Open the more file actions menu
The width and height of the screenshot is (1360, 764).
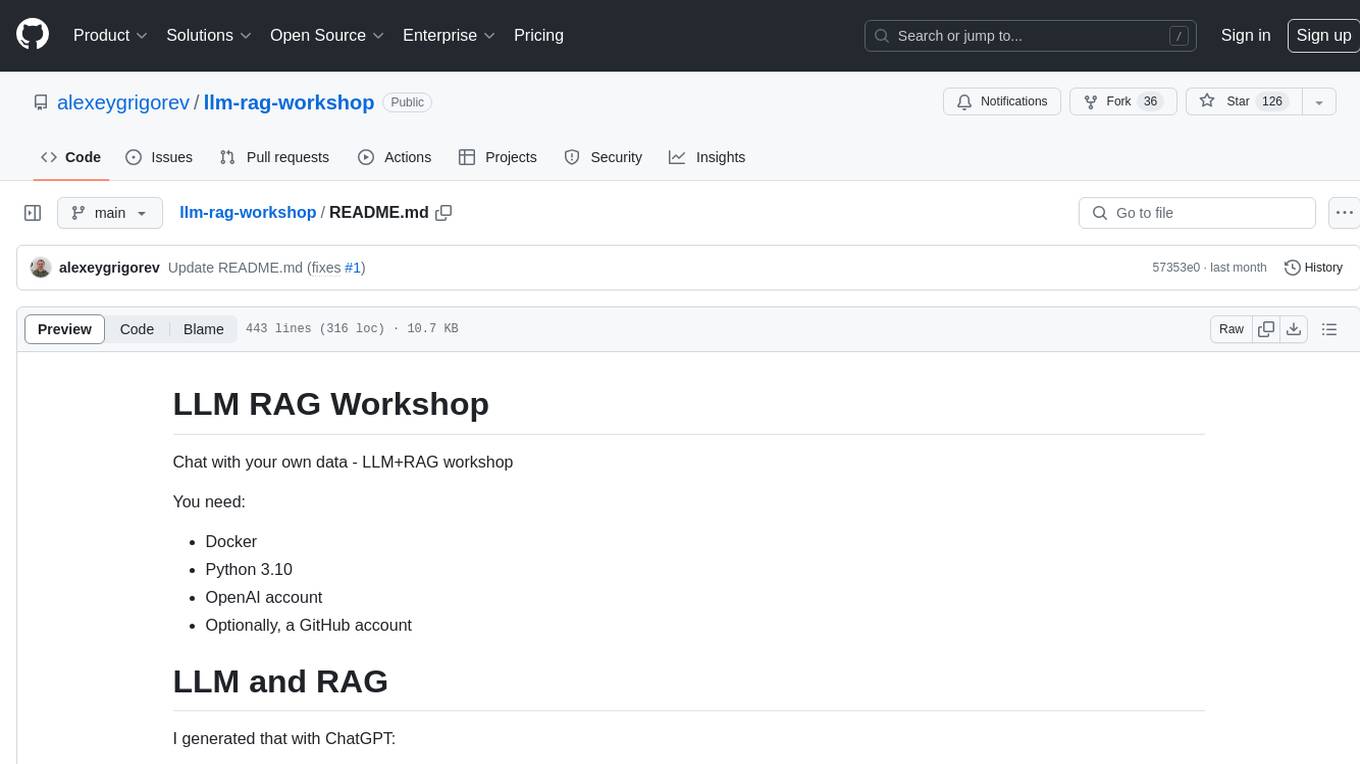(x=1344, y=213)
